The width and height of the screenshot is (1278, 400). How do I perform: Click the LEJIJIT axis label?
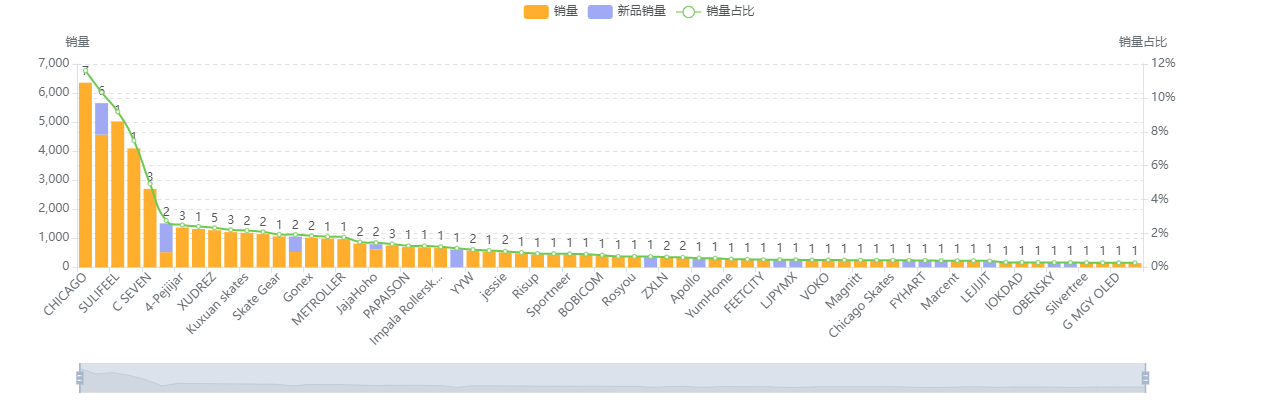975,288
